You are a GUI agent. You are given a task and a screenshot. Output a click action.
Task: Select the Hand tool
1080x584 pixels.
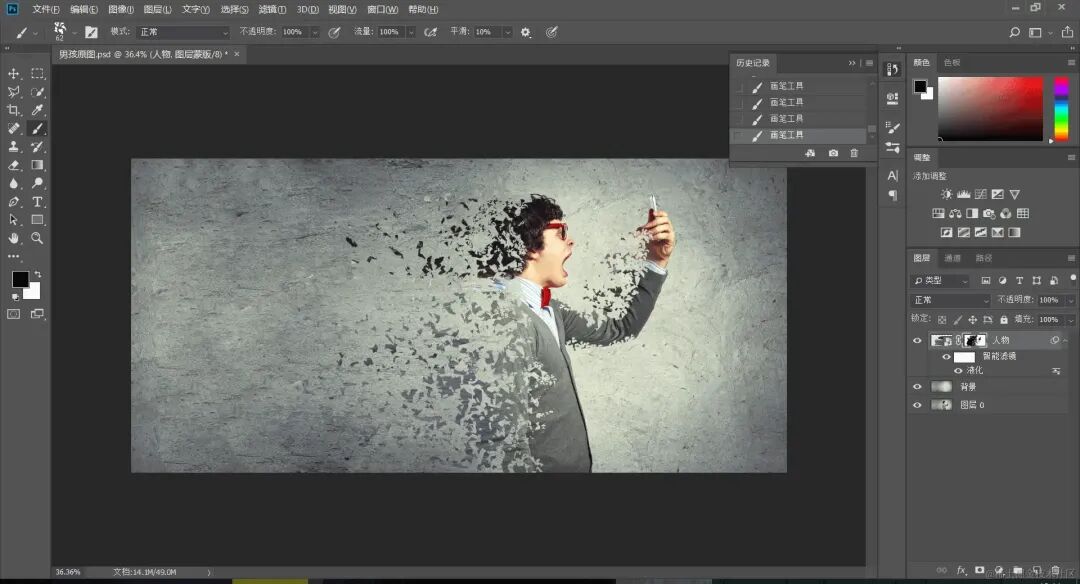click(x=14, y=238)
